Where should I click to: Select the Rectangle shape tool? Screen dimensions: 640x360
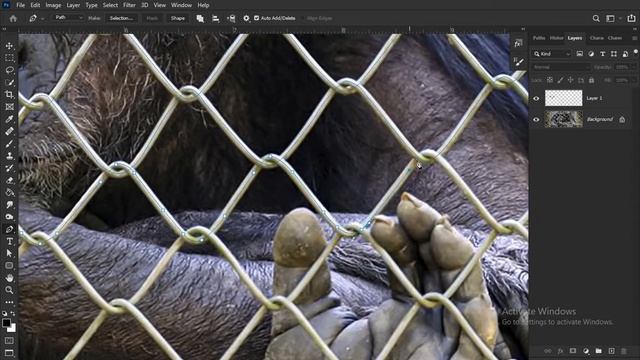click(9, 266)
